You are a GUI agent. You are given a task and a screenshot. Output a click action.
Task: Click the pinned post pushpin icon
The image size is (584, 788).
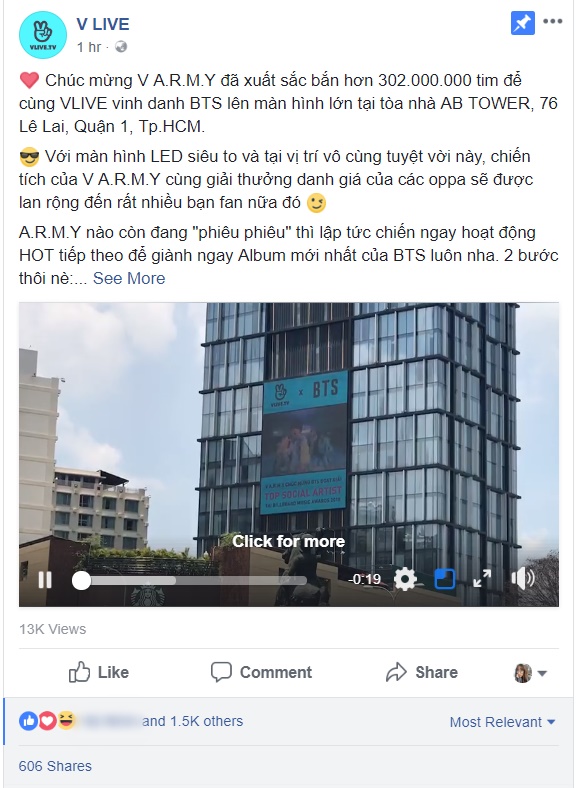point(523,23)
